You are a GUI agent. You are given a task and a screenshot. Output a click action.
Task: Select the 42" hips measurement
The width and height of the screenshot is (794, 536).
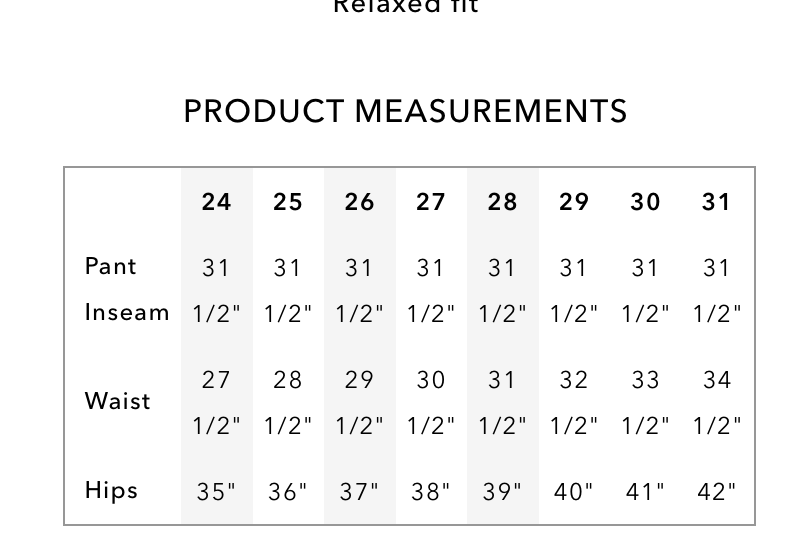click(717, 492)
